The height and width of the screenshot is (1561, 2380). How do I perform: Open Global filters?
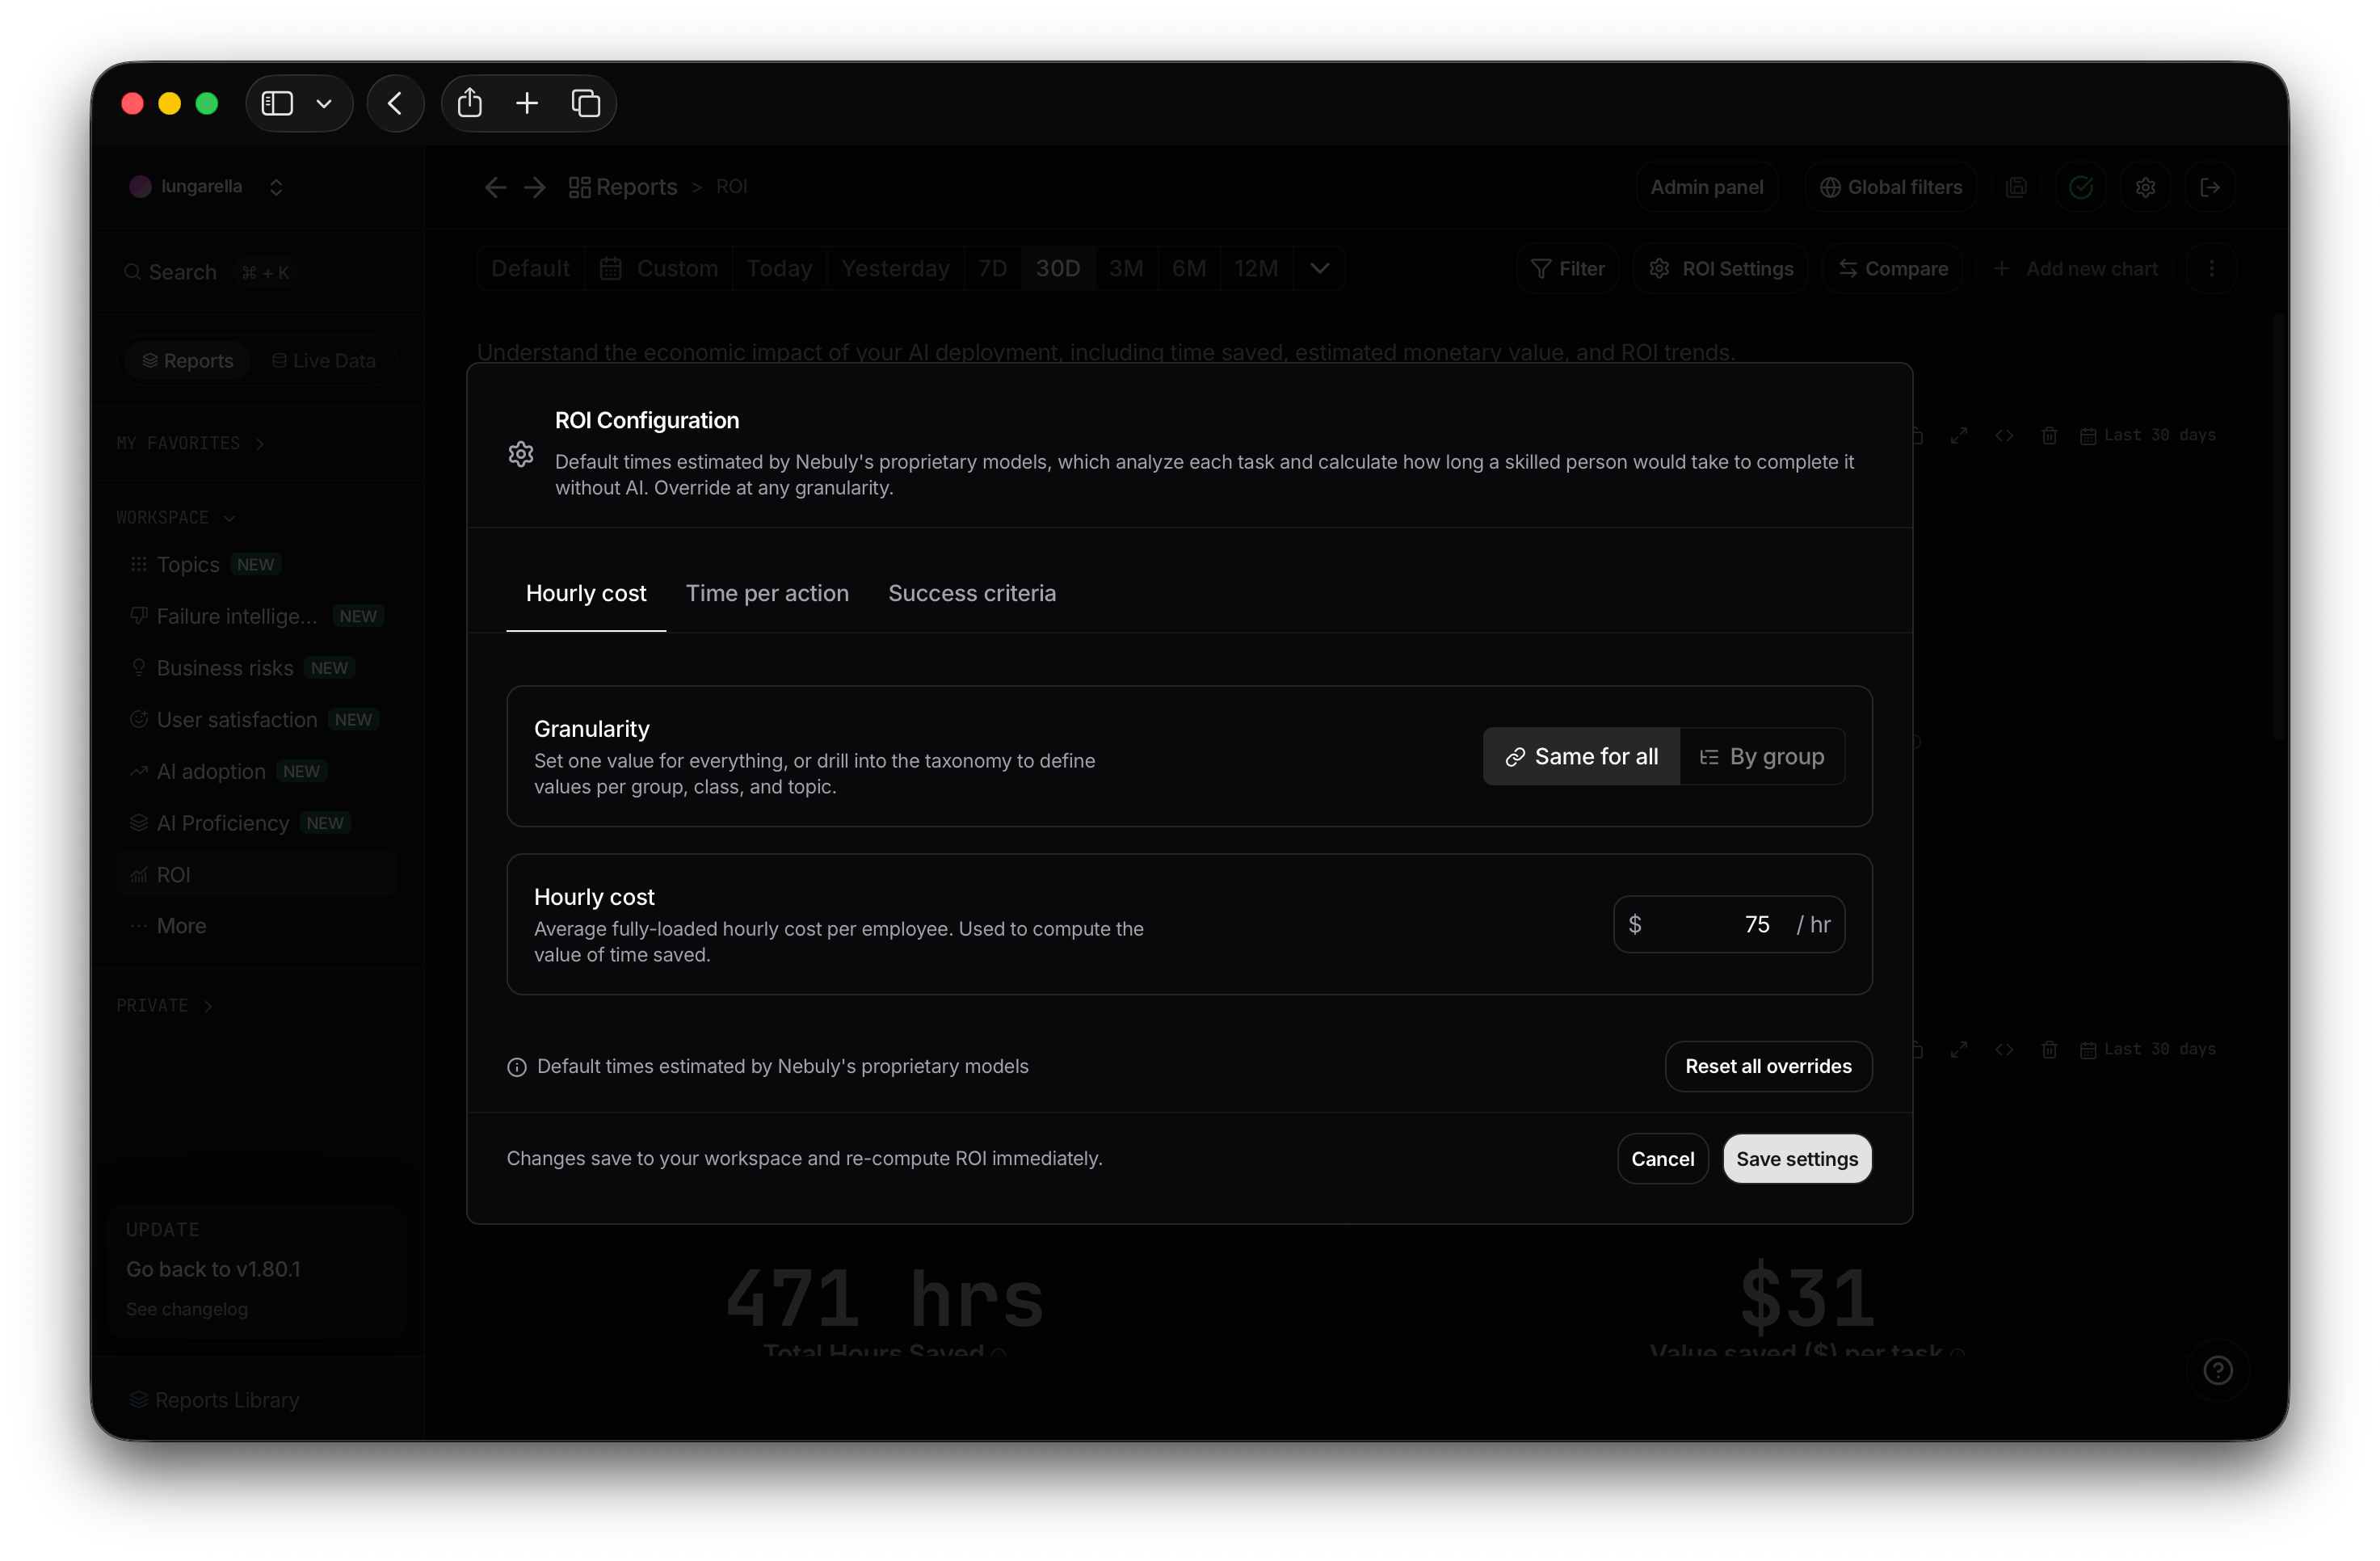1890,187
